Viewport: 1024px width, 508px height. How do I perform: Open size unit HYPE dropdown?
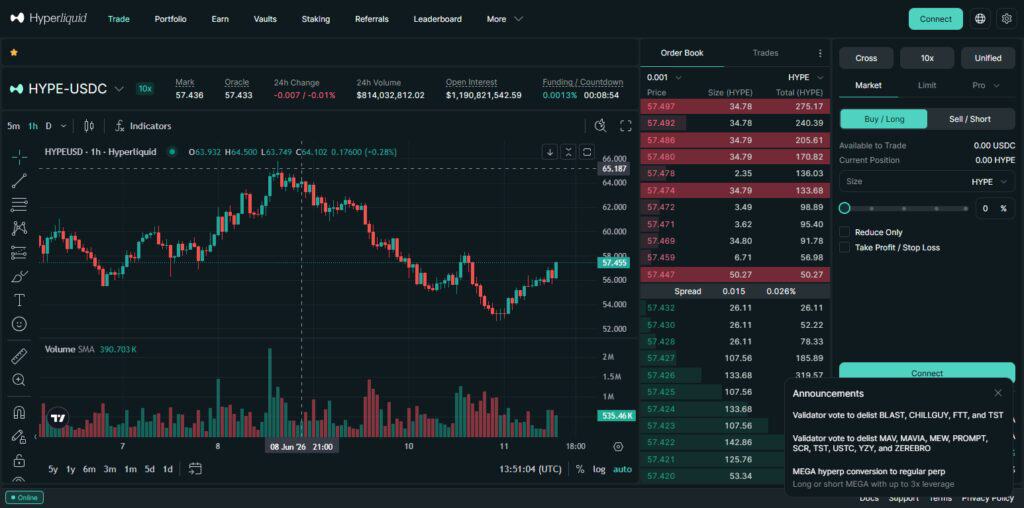[989, 182]
